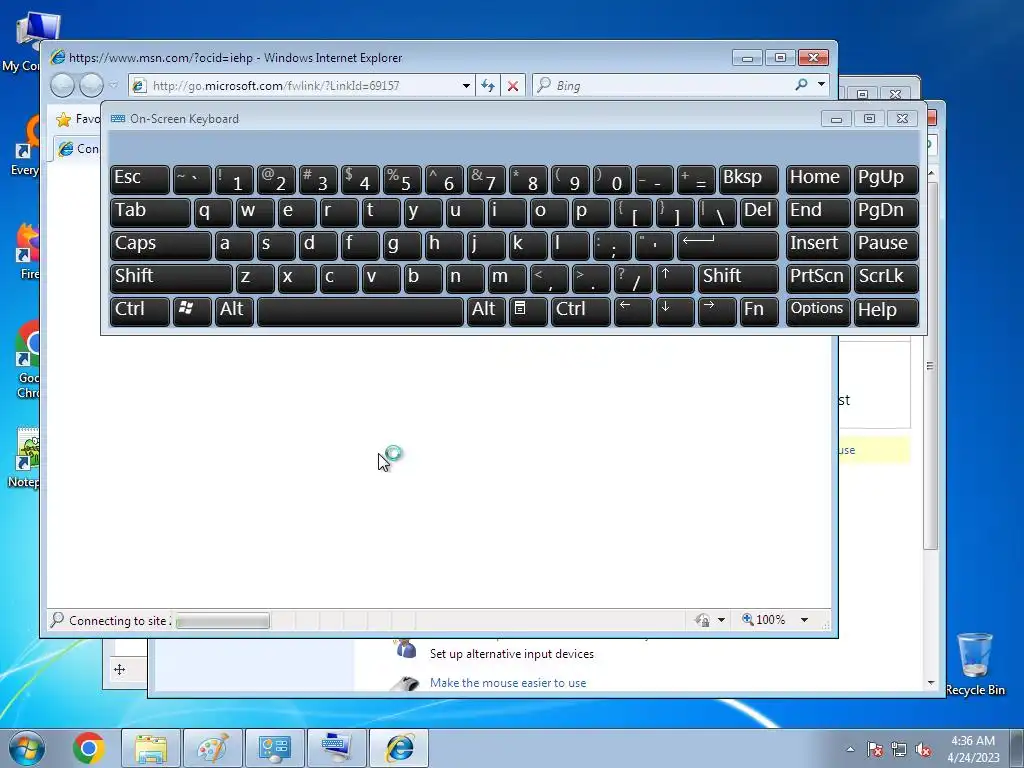This screenshot has width=1024, height=768.
Task: Select the Connecting browser tab
Action: pyautogui.click(x=77, y=149)
